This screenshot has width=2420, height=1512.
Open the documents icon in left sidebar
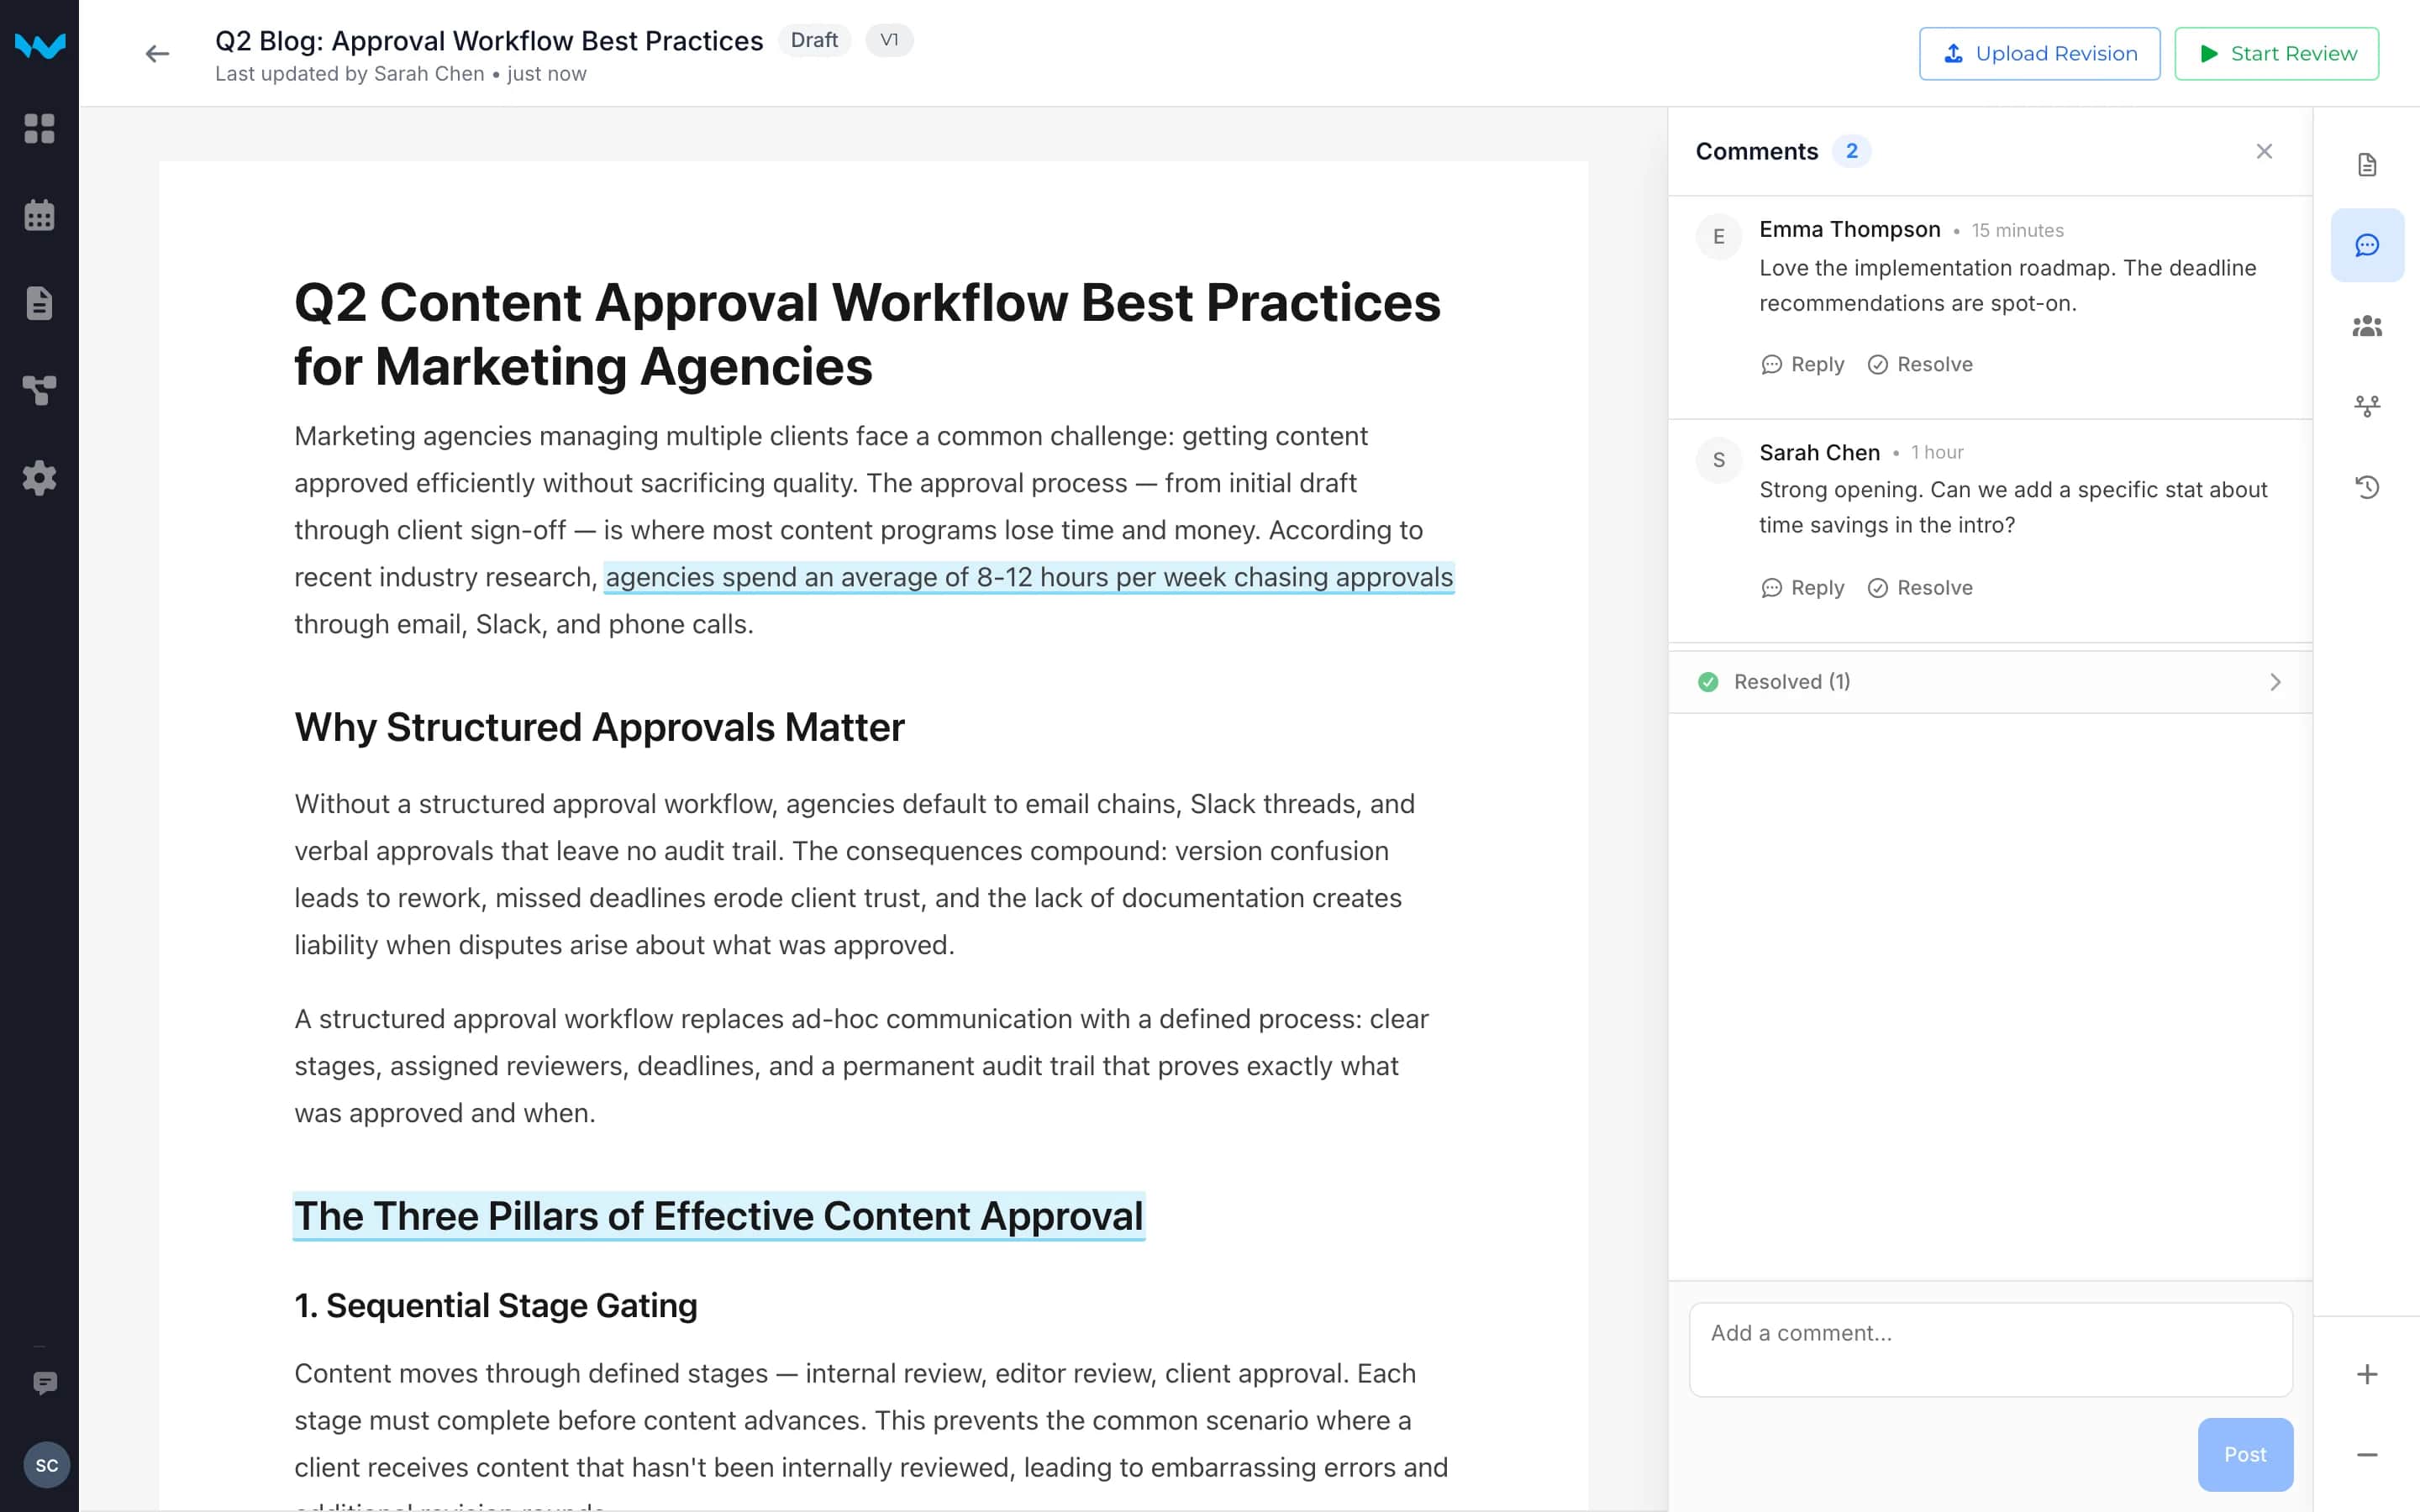click(x=39, y=303)
